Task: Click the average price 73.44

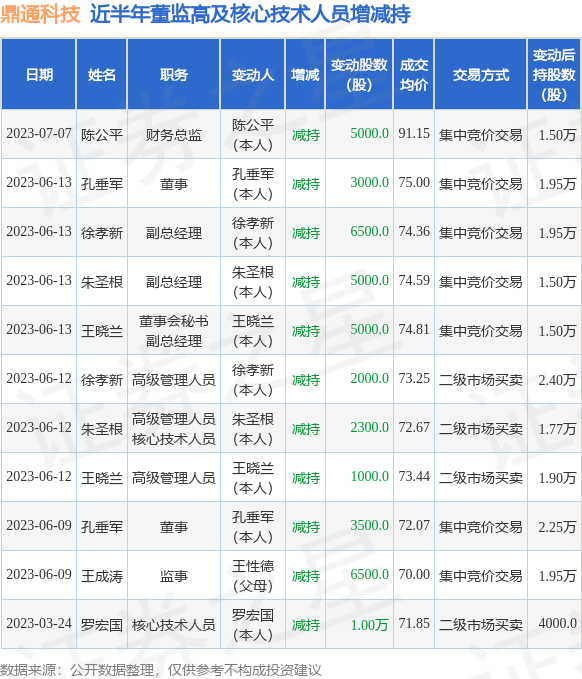Action: click(414, 476)
